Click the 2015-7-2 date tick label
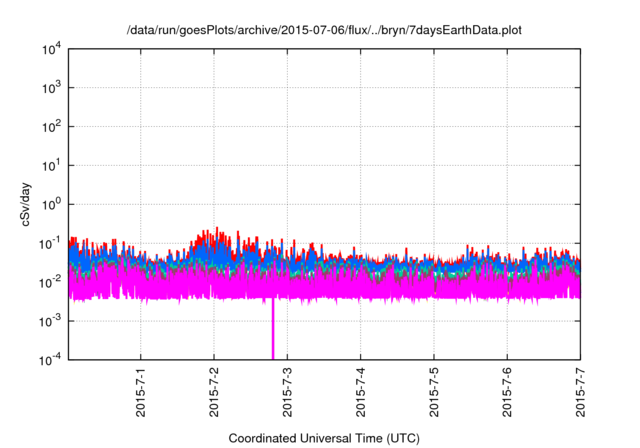640x448 pixels. pyautogui.click(x=214, y=392)
